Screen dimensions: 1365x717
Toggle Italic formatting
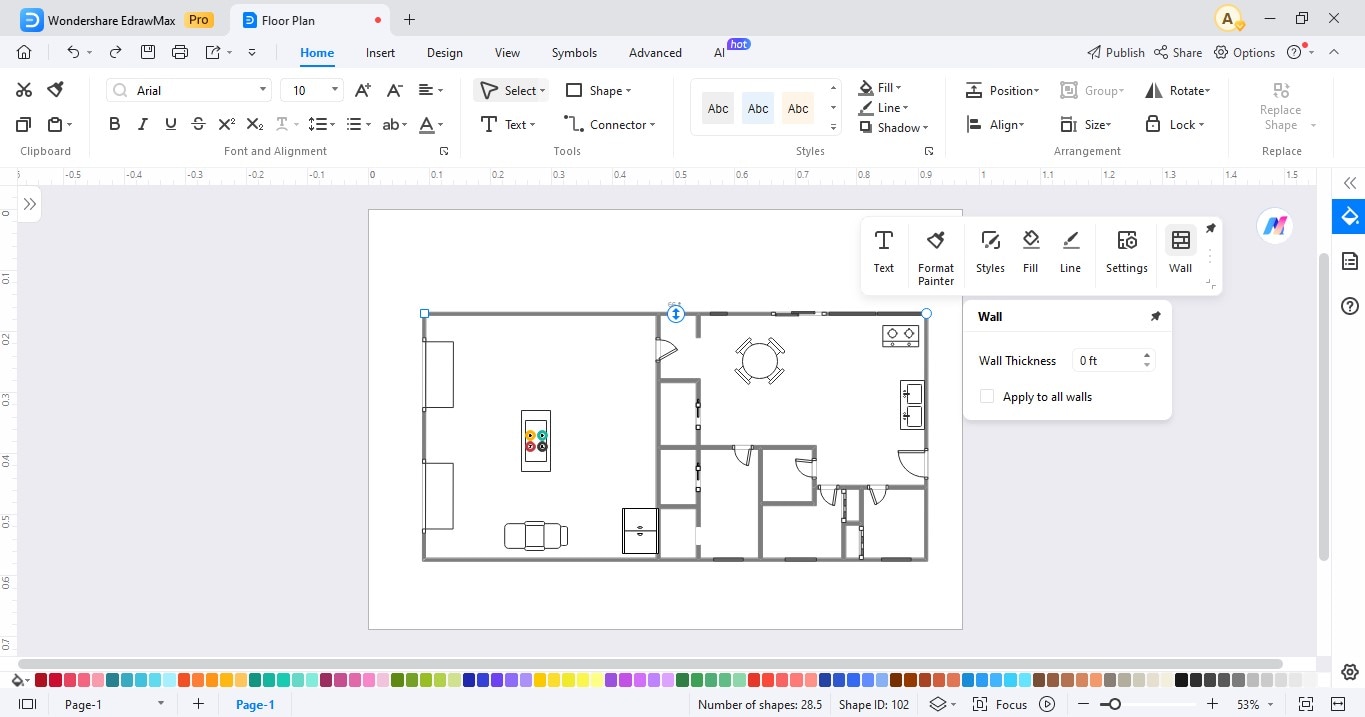pos(143,125)
